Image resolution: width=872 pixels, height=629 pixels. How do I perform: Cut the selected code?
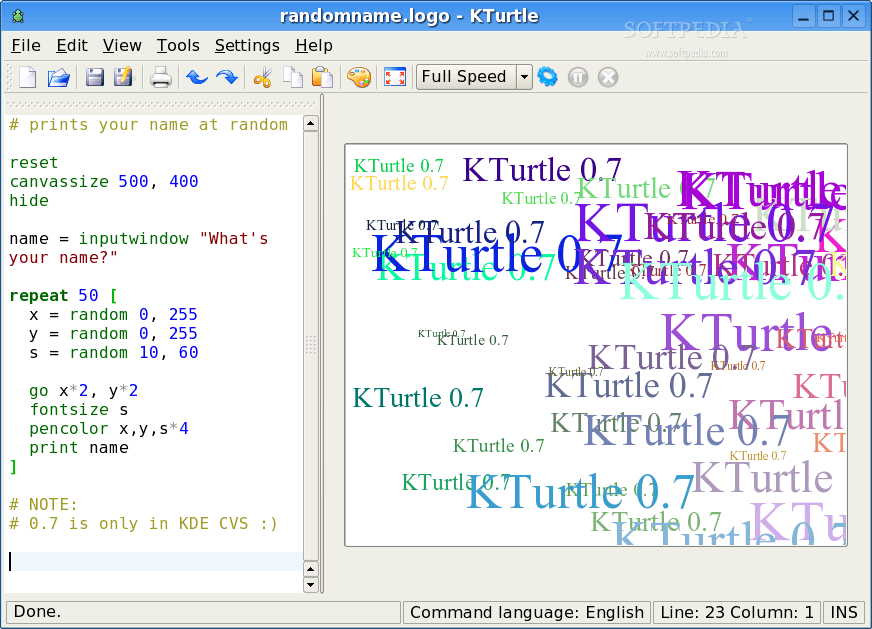(x=263, y=76)
